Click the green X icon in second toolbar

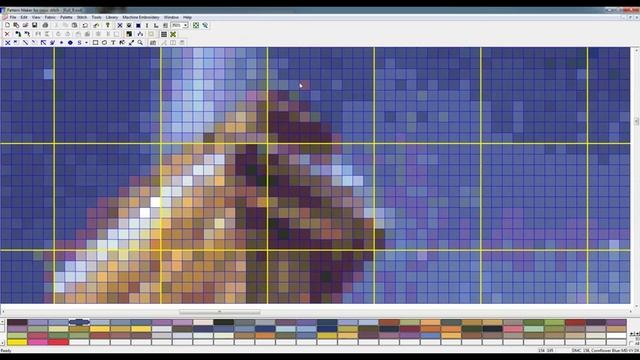[x=173, y=34]
